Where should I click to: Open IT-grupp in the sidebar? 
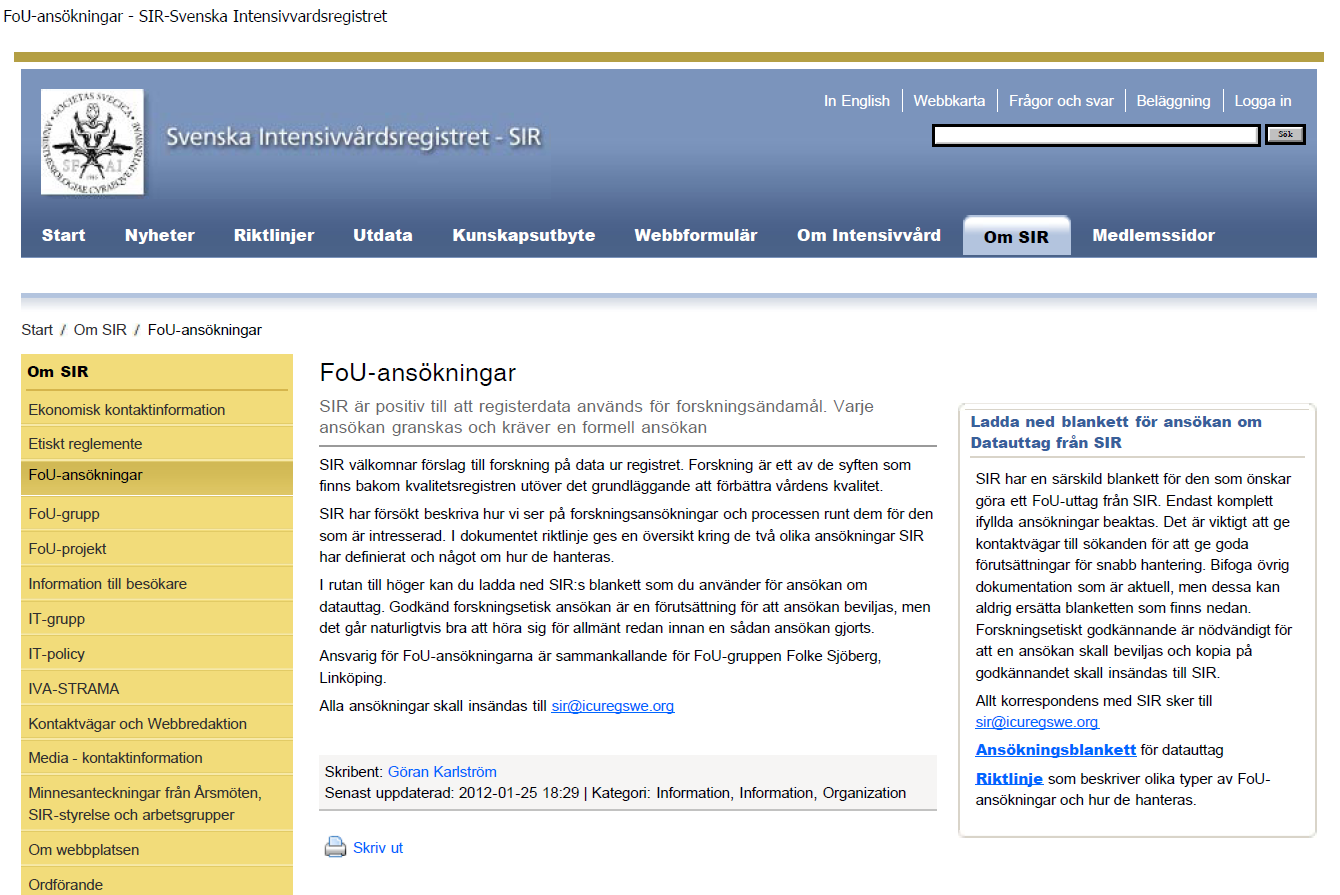point(57,619)
